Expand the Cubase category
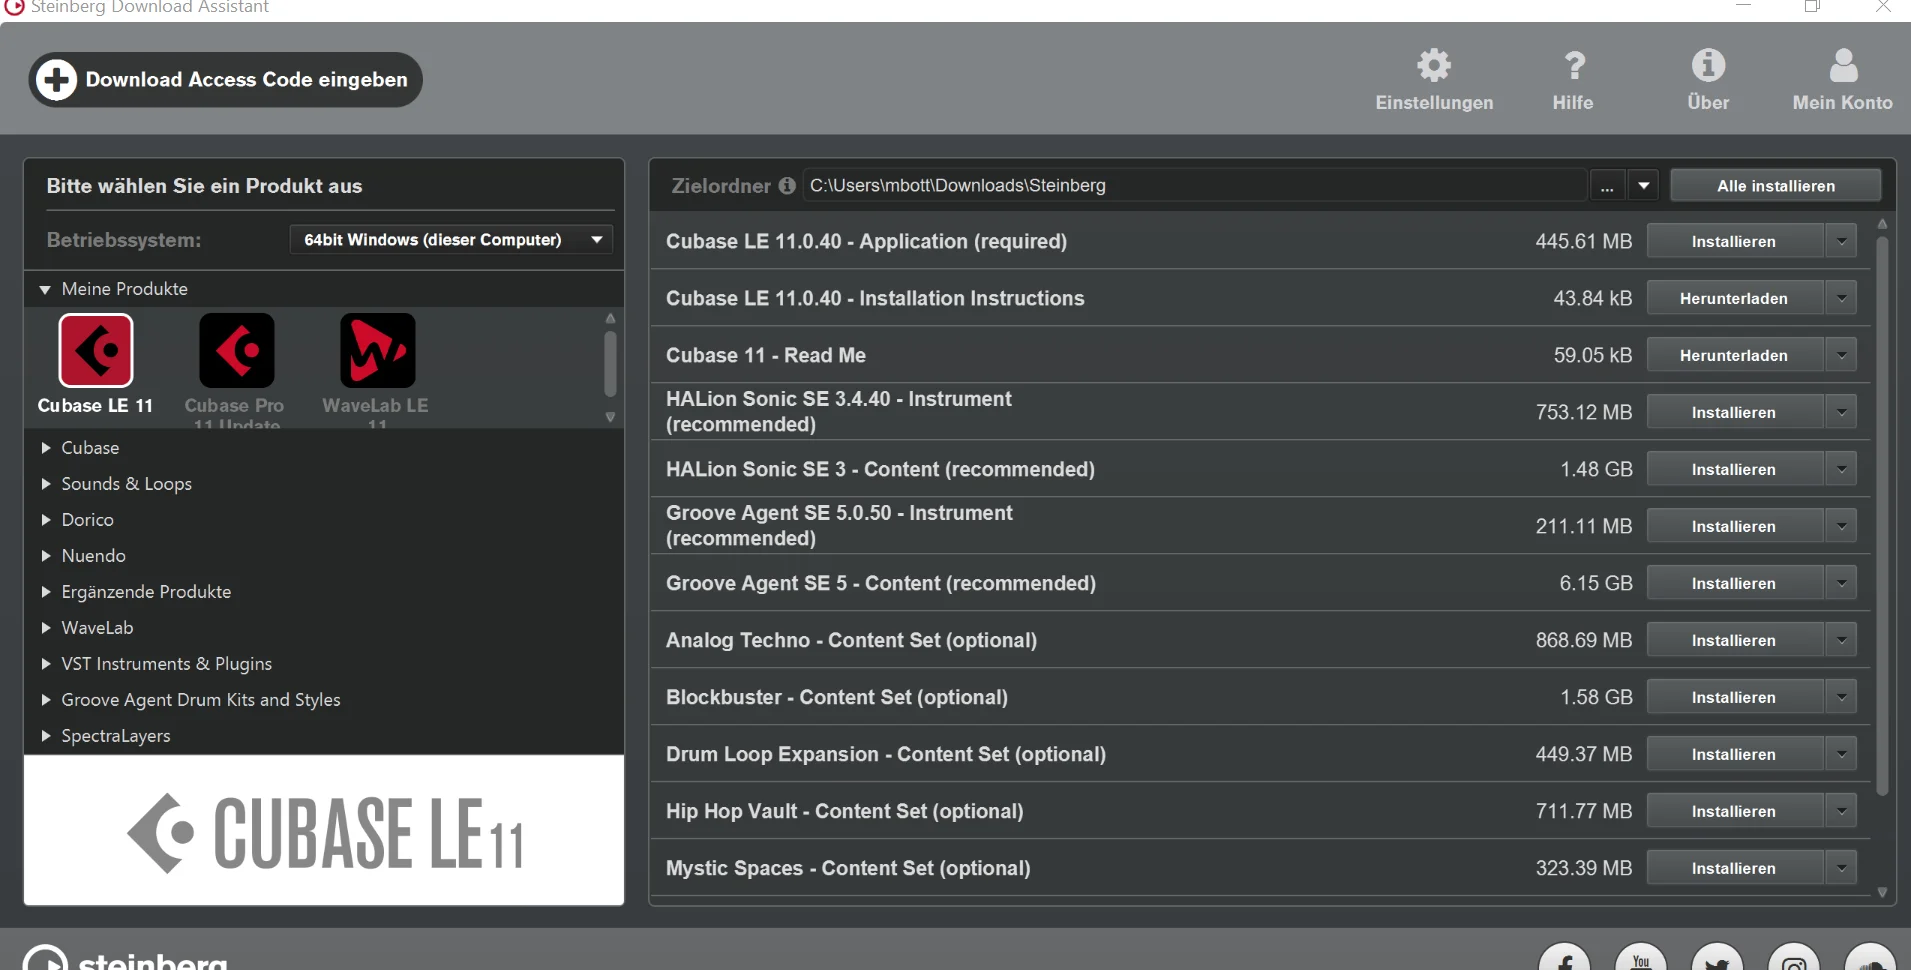 (x=45, y=448)
